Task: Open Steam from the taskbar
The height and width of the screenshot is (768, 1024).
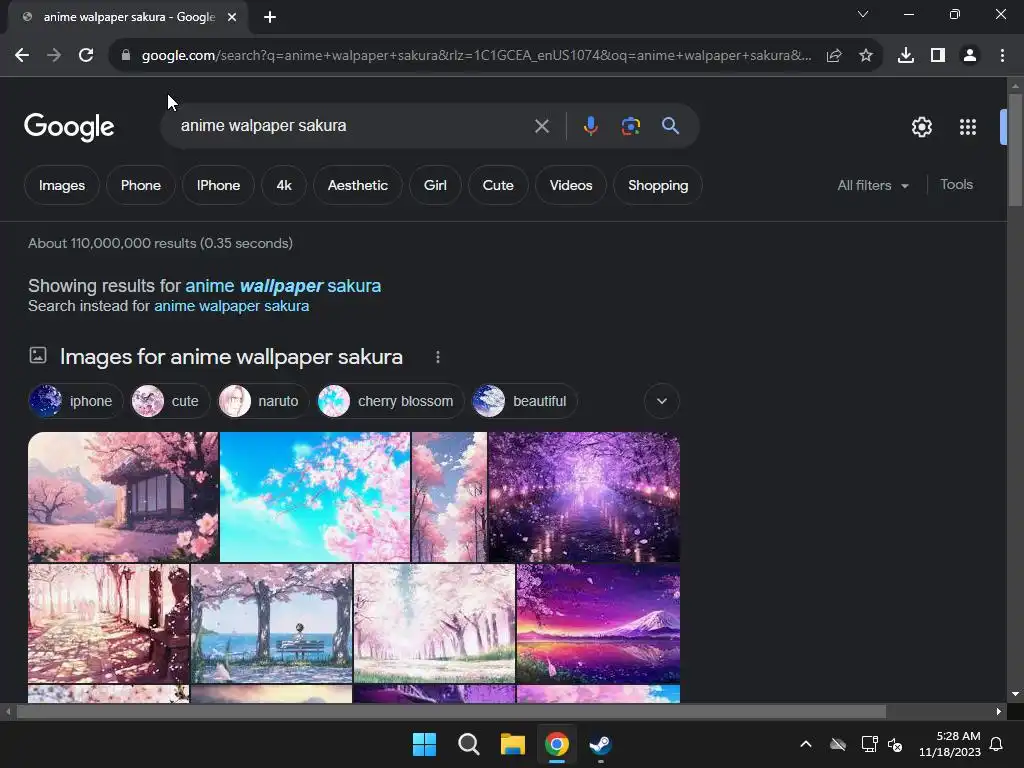Action: [601, 744]
